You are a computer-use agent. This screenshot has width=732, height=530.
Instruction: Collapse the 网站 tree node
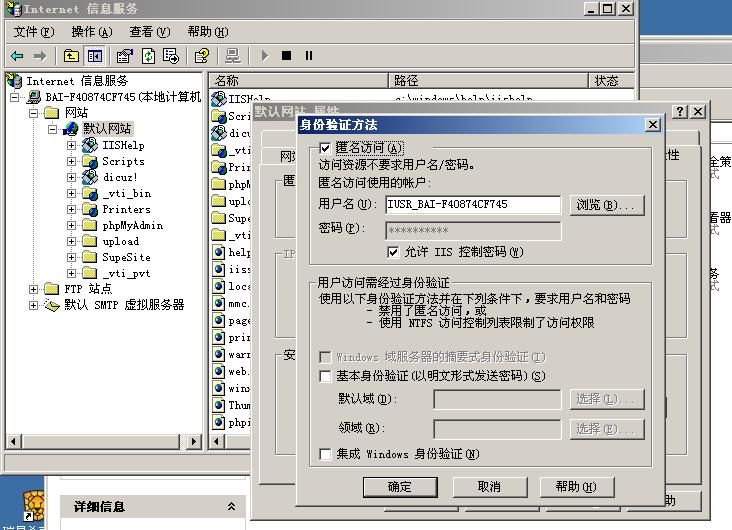pos(34,113)
